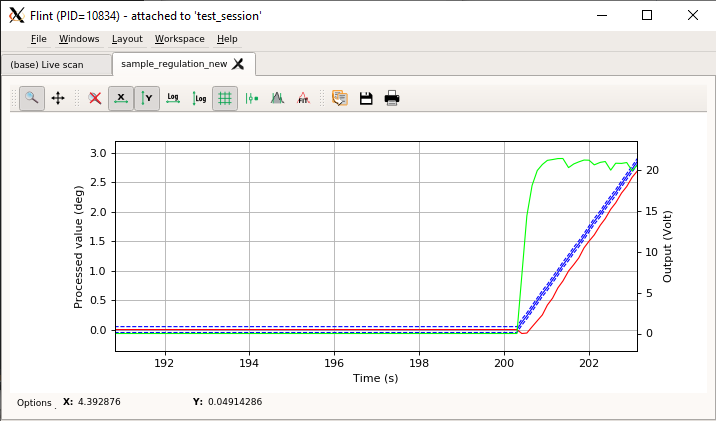Click the dashed blue ramp curve
The image size is (717, 422).
[x=577, y=245]
